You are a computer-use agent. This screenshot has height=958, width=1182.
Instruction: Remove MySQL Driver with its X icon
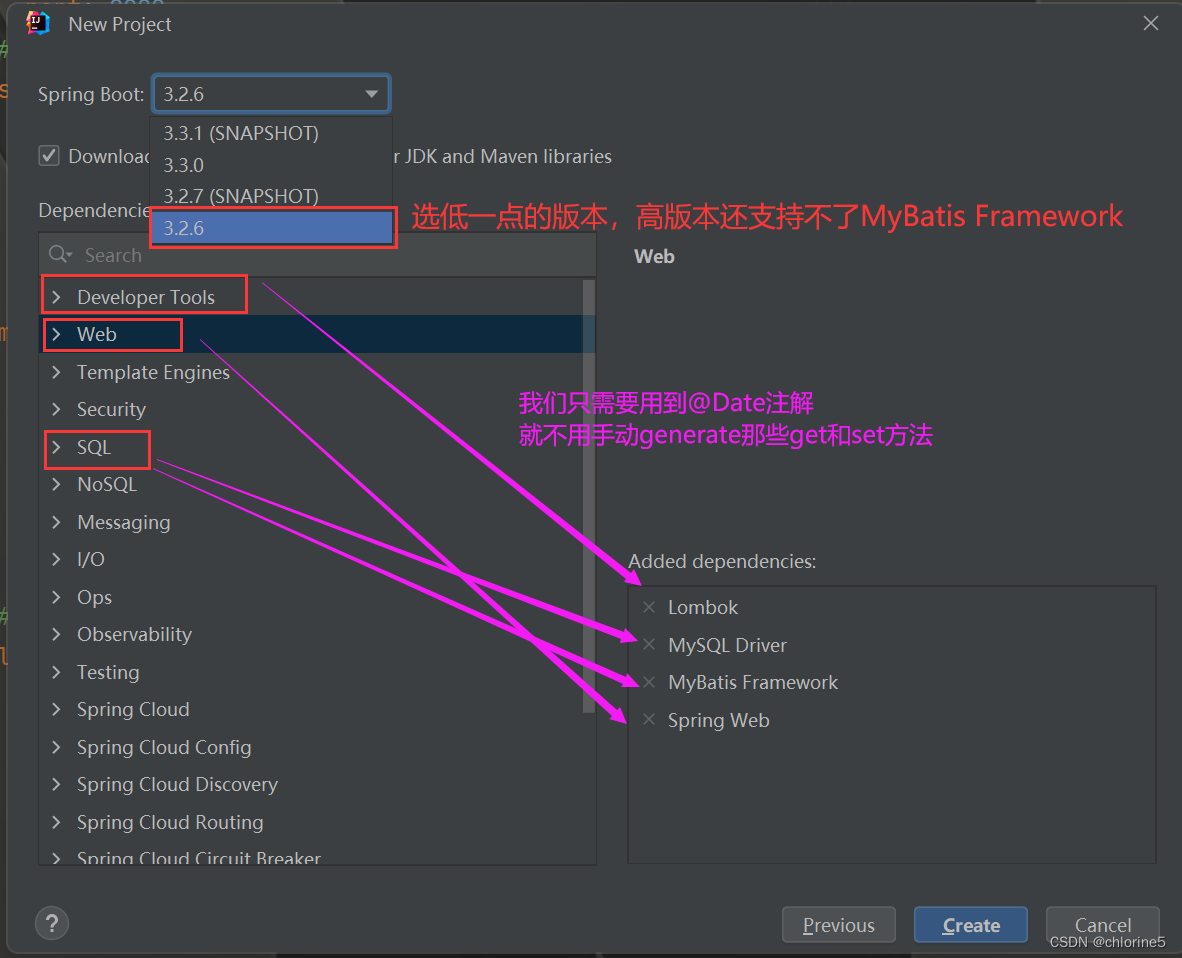(649, 644)
